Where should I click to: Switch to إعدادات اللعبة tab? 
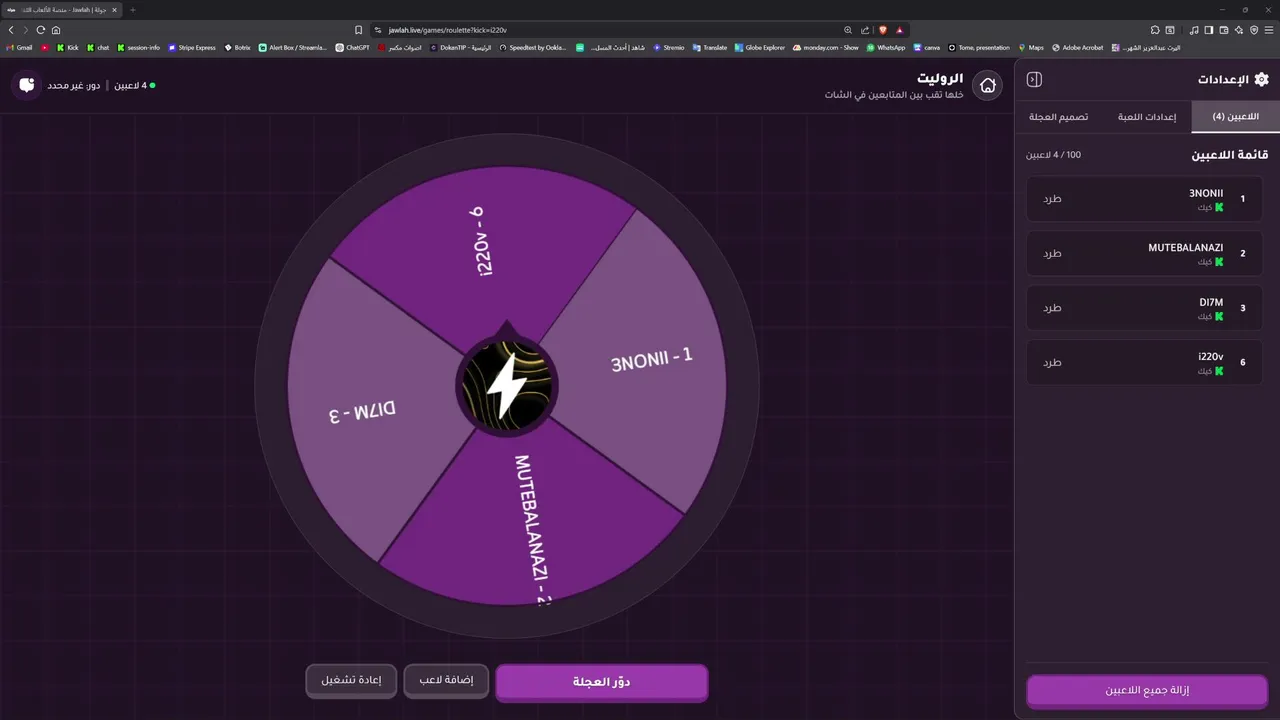pos(1147,117)
